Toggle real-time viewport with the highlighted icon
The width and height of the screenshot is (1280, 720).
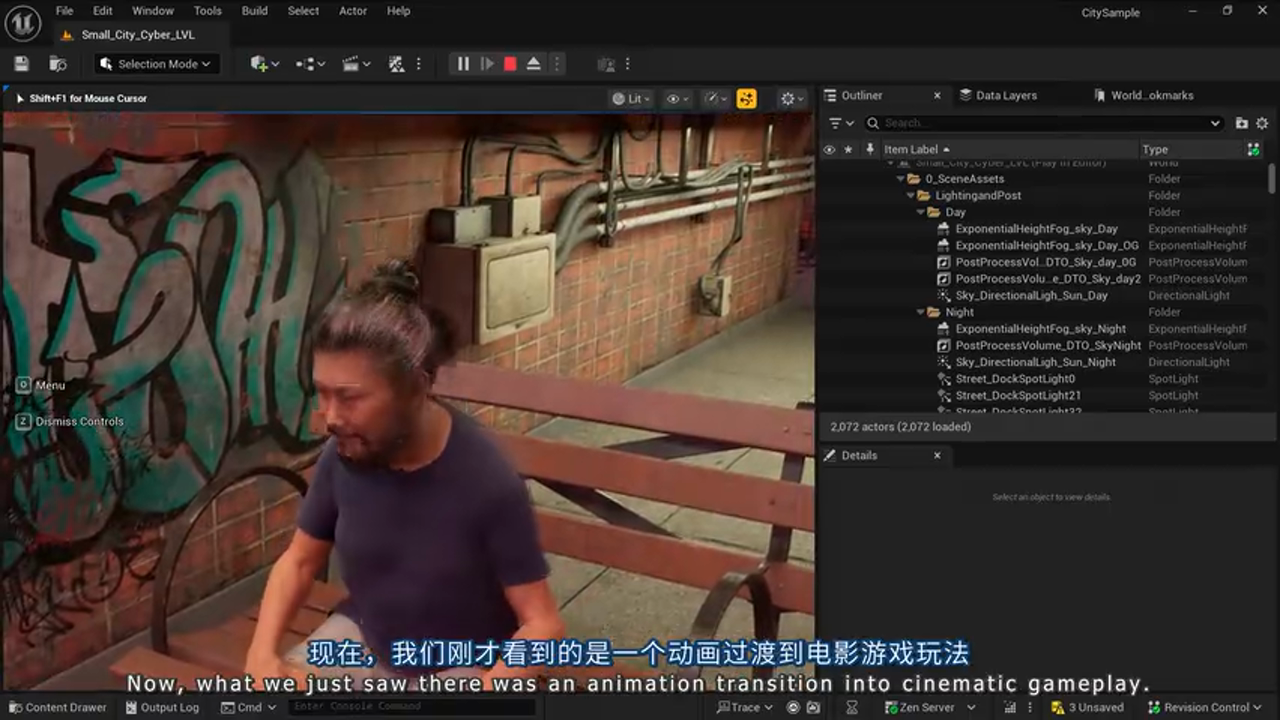[747, 98]
